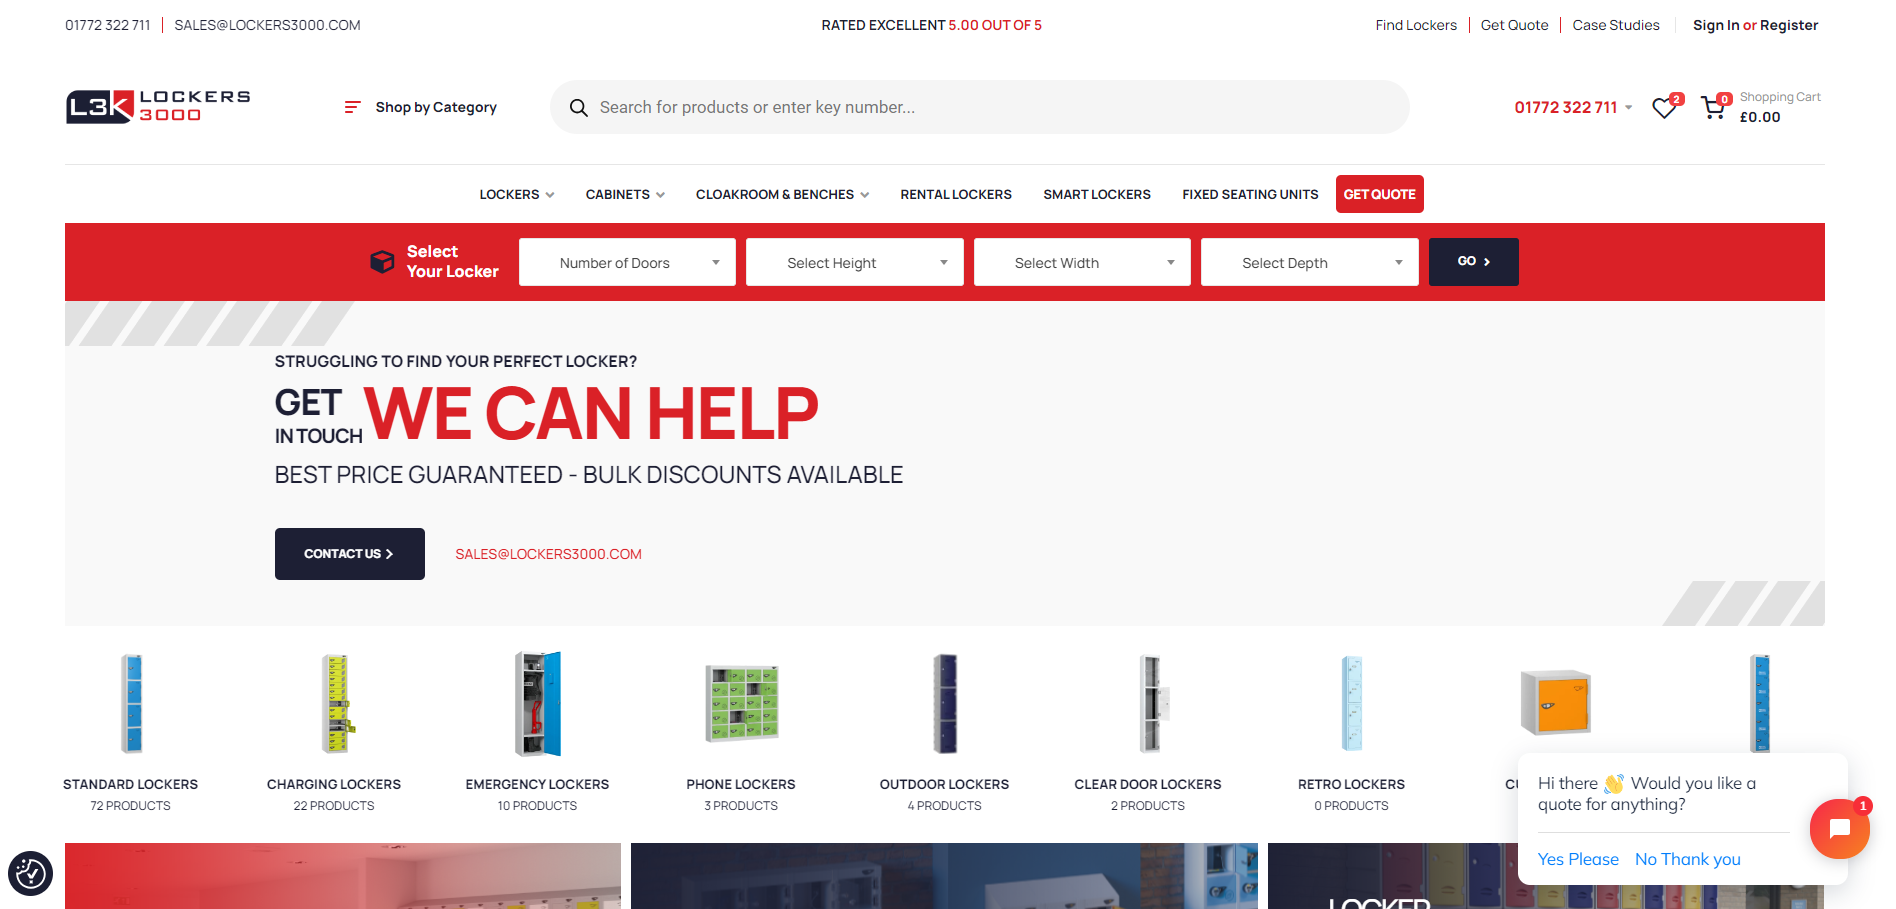Open the orange chat bubble widget

click(x=1838, y=828)
